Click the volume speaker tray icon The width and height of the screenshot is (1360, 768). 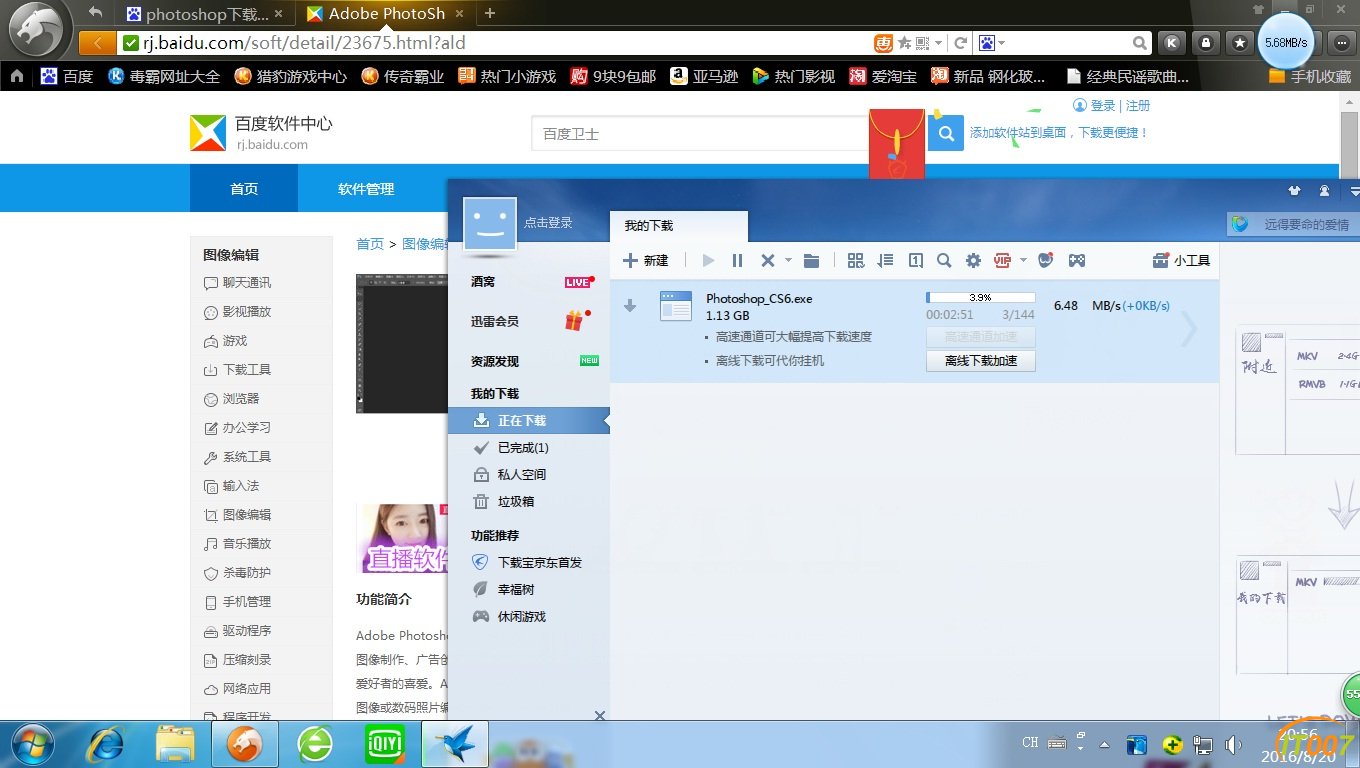(1232, 745)
